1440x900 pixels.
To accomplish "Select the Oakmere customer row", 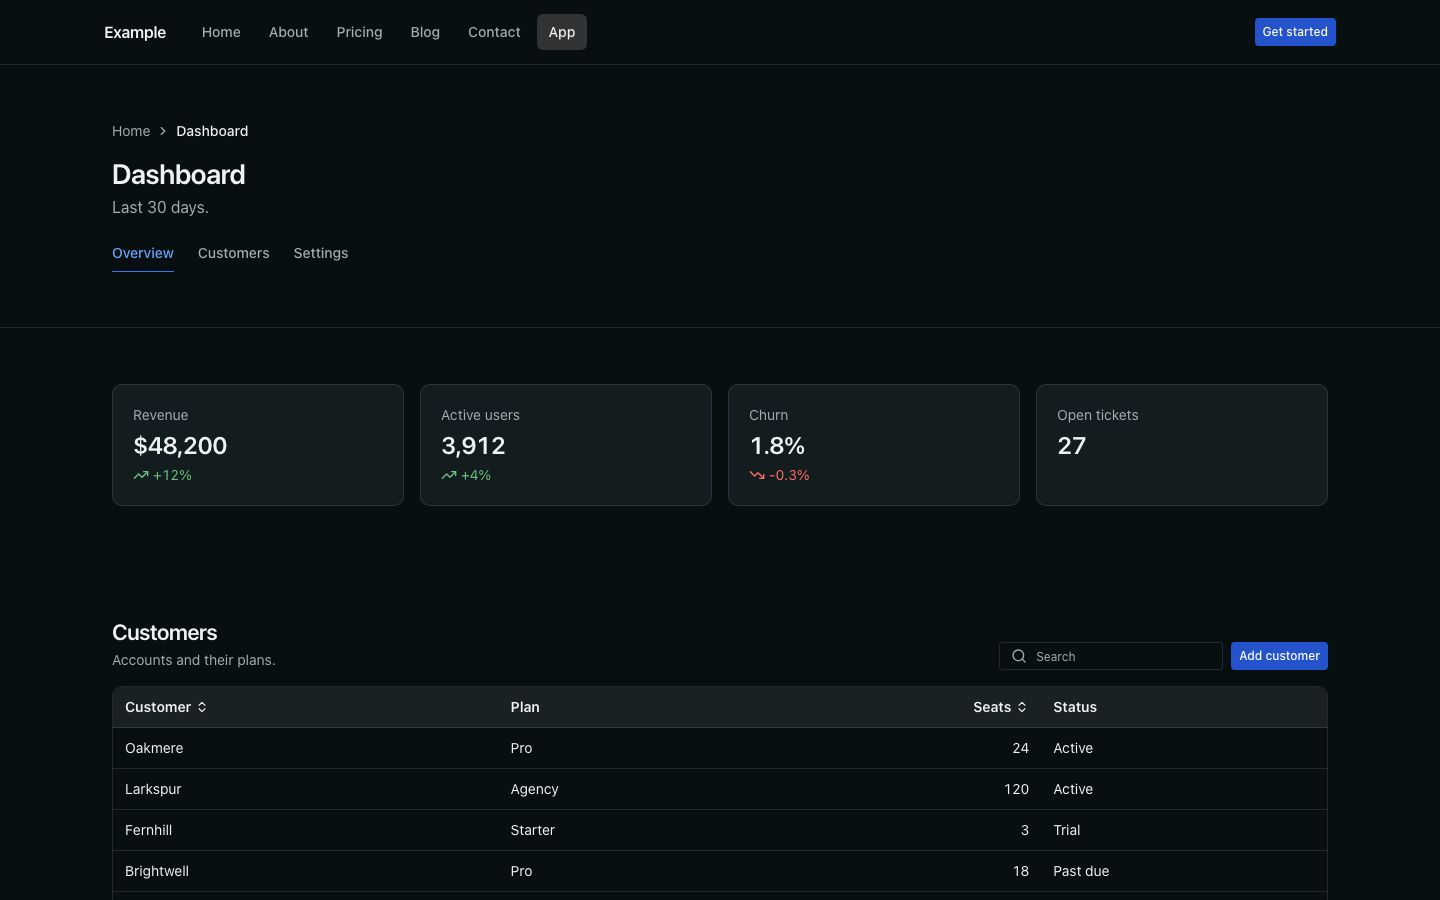I will (x=720, y=748).
